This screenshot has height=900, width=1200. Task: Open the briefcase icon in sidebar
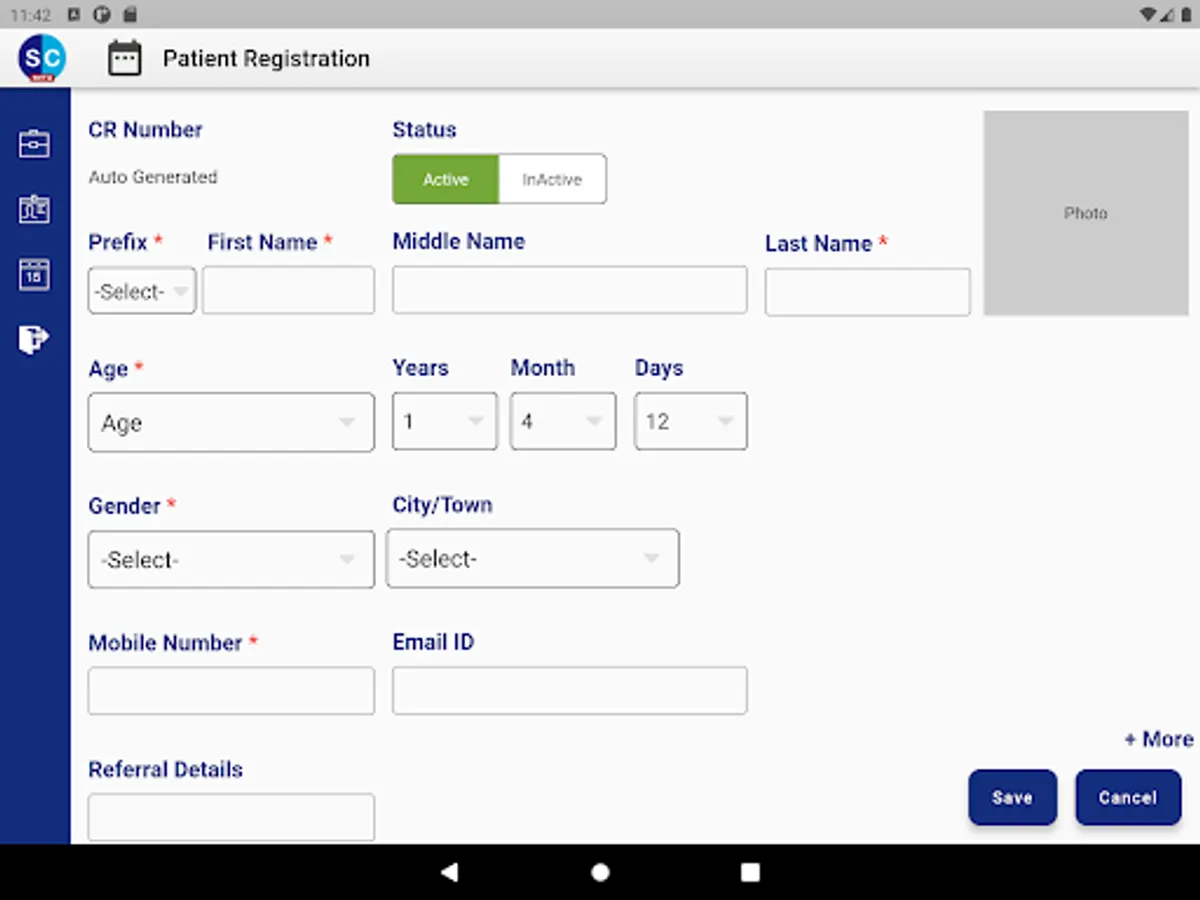[x=34, y=144]
